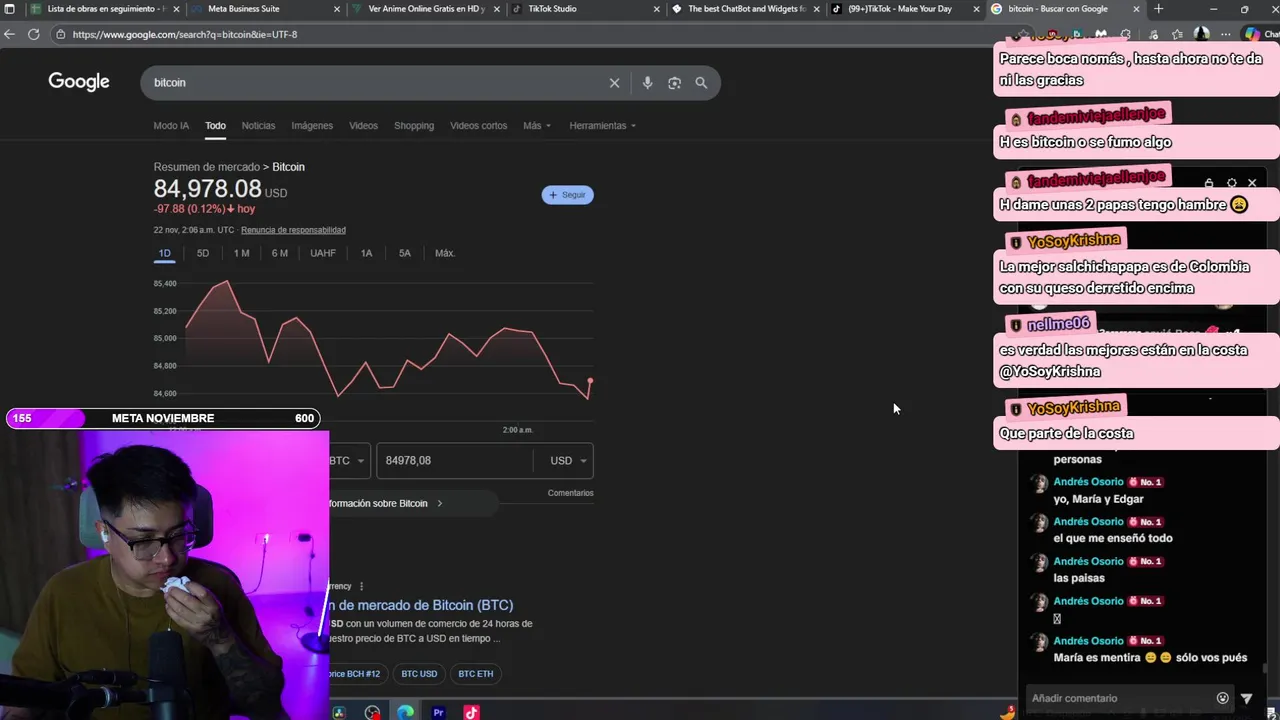Select the 5A chart range
Screen dimensions: 1280x720
point(405,253)
